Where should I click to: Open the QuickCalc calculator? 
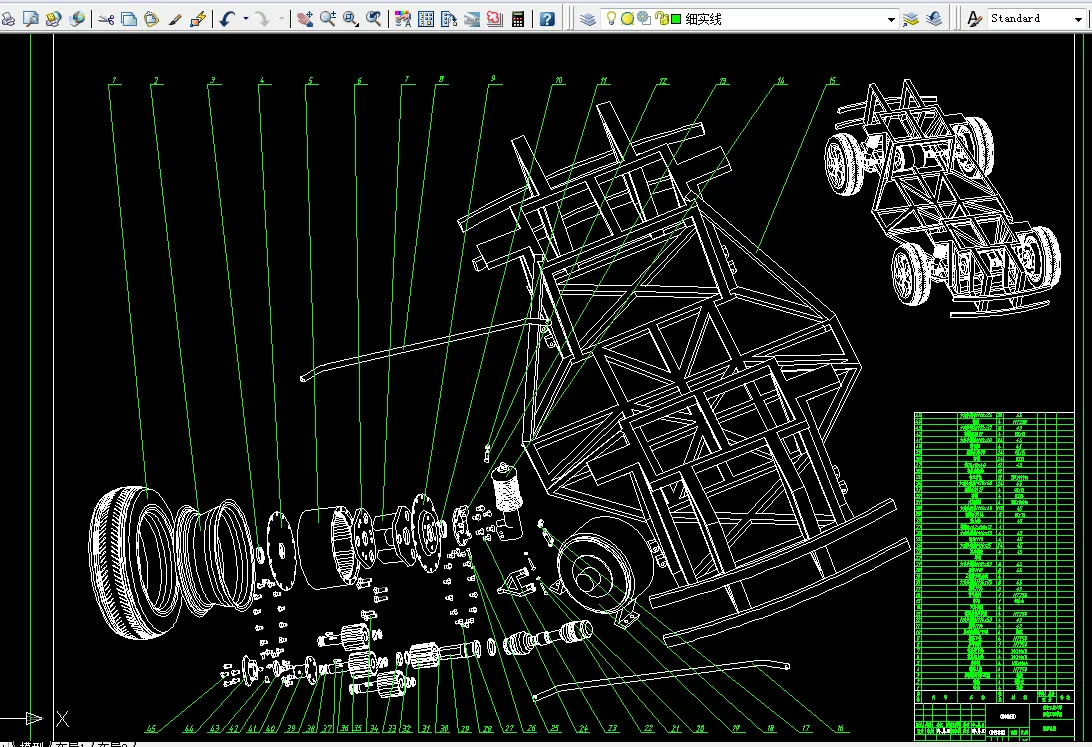point(517,19)
